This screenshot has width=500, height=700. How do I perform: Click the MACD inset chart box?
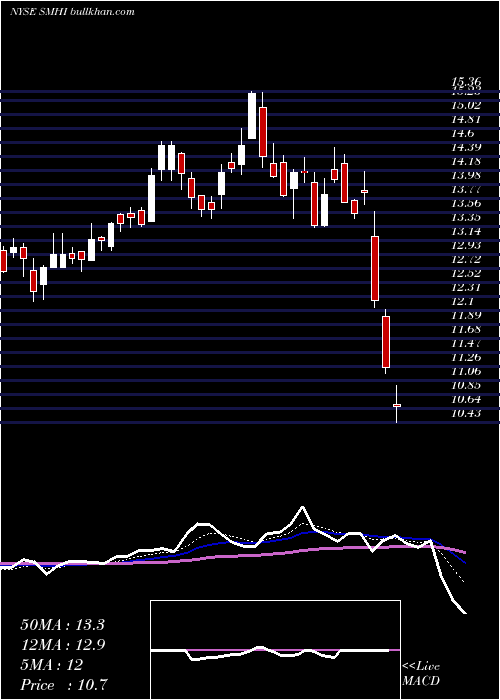275,650
